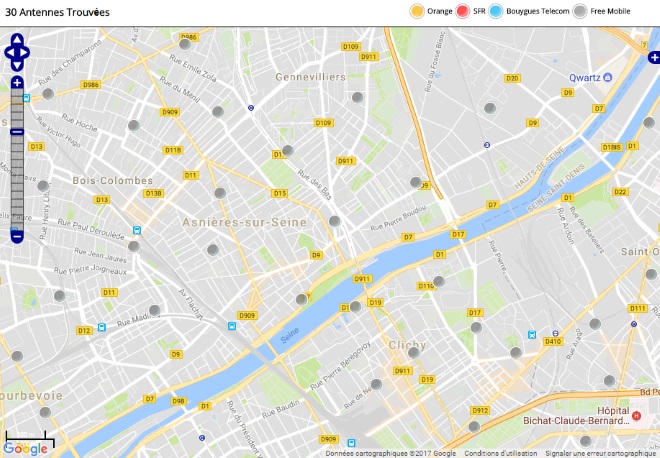Select the antenna marker below the Asnières-sur-Seine label
The image size is (660, 458).
213,250
